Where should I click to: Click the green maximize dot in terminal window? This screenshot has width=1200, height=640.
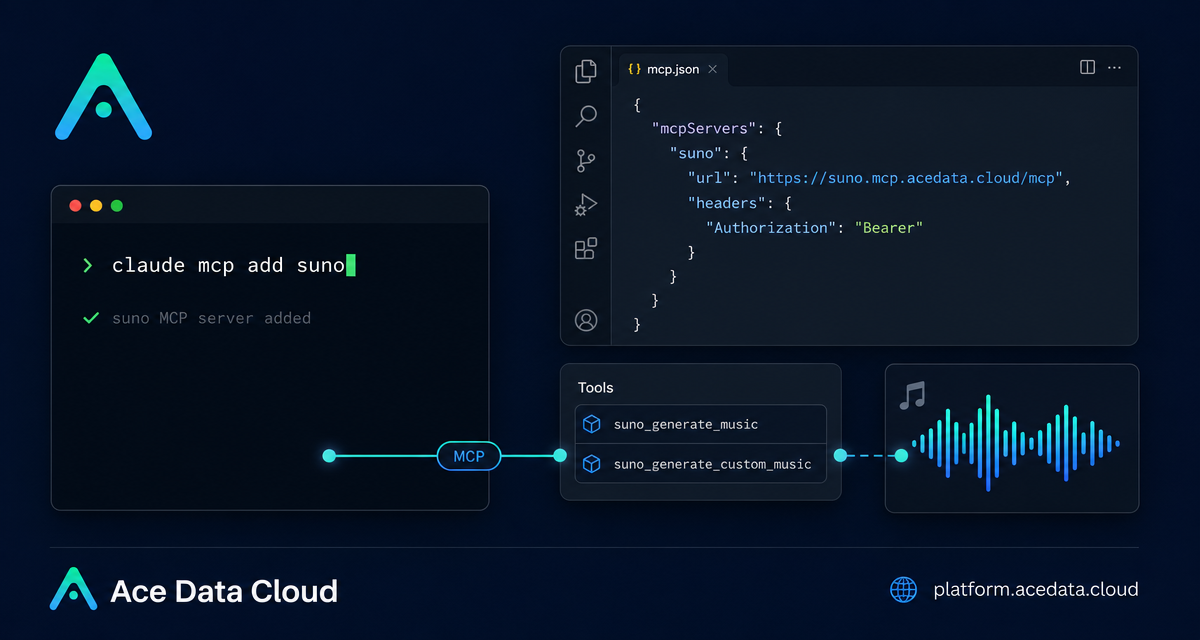click(x=117, y=206)
